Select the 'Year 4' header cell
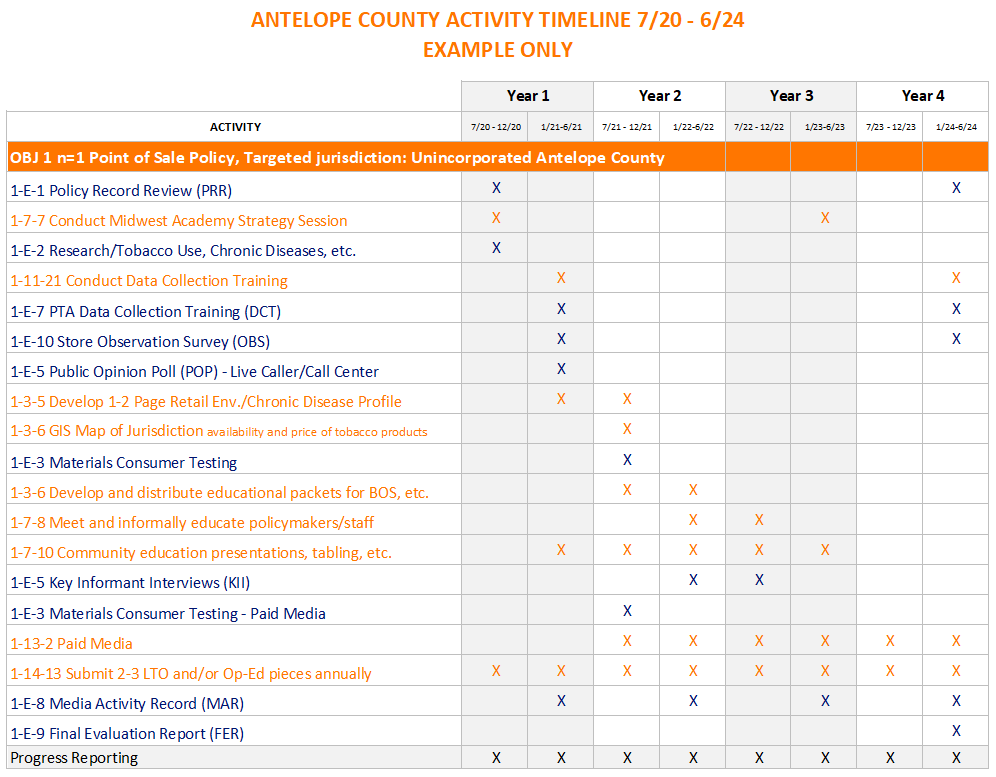Image resolution: width=996 pixels, height=777 pixels. (x=922, y=96)
